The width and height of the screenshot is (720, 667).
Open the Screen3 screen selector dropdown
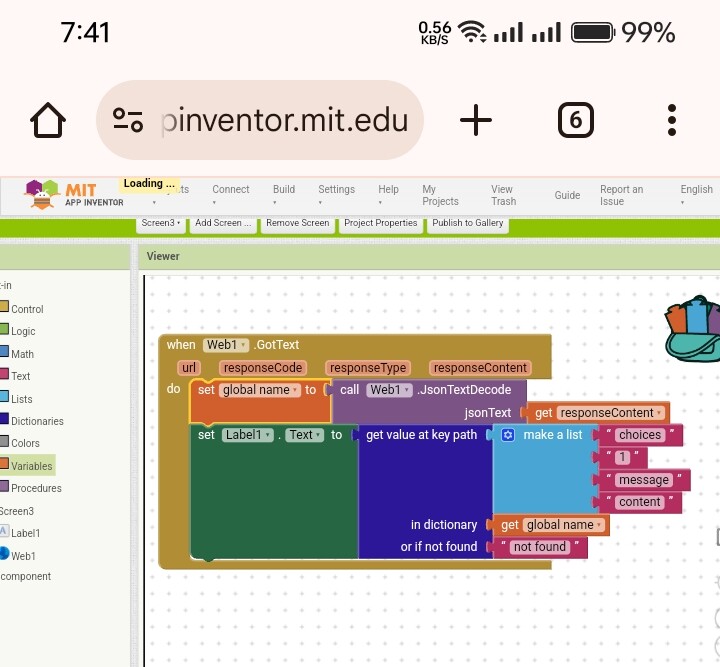pos(160,224)
